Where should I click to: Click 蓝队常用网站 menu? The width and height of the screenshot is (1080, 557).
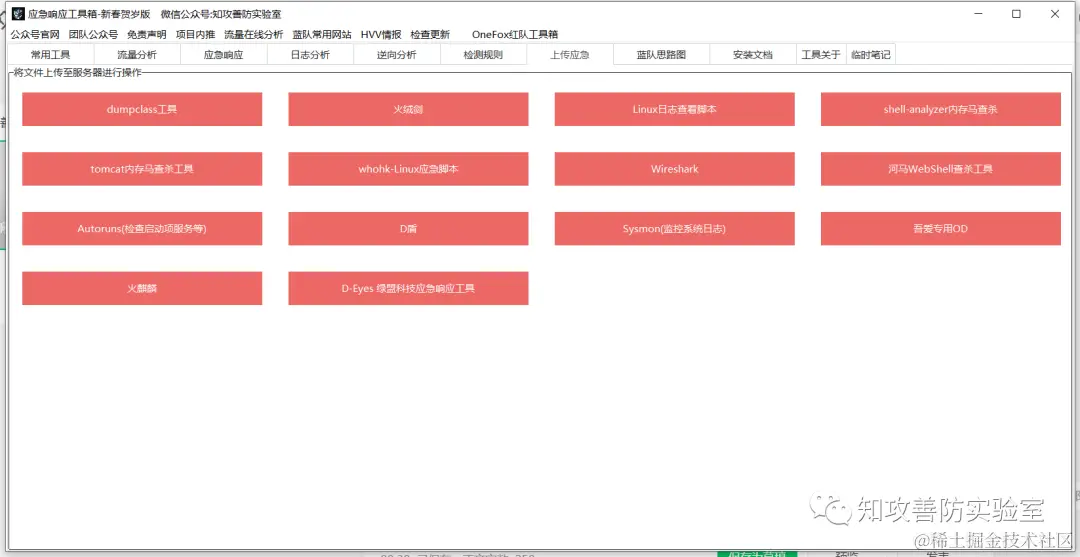pyautogui.click(x=322, y=34)
